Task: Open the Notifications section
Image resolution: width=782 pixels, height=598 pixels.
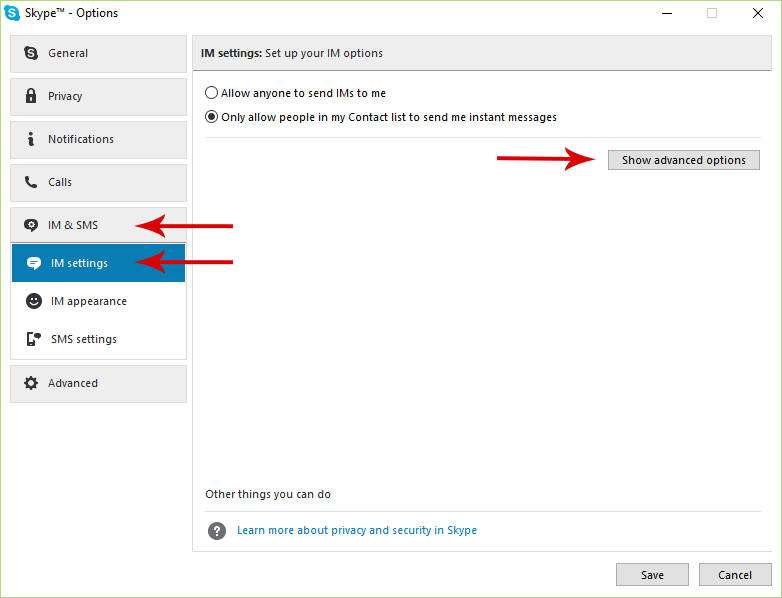Action: pyautogui.click(x=98, y=140)
